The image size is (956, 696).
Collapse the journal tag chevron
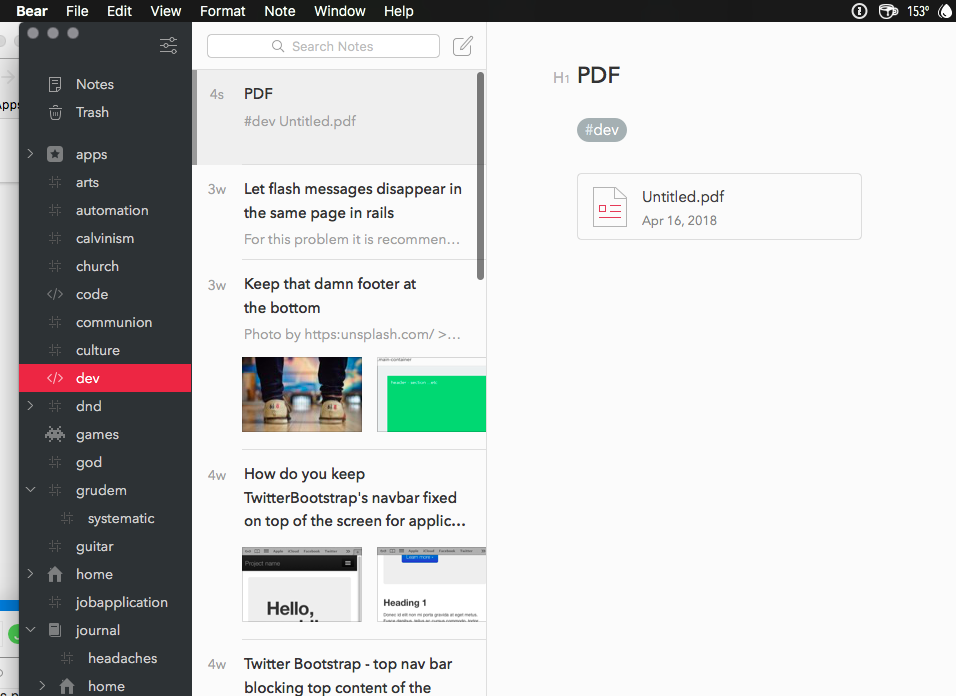pos(30,630)
